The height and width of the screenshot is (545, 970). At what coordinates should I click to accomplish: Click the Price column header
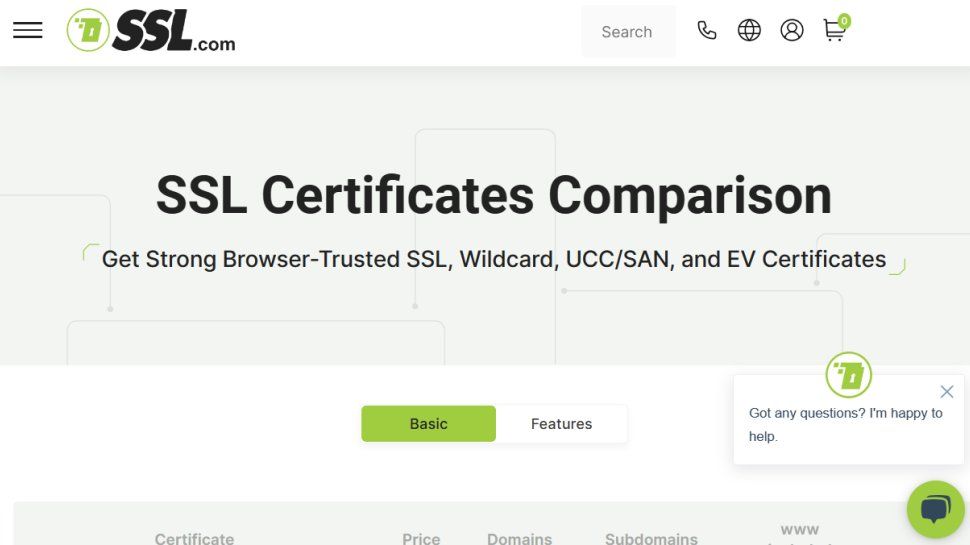click(x=421, y=538)
